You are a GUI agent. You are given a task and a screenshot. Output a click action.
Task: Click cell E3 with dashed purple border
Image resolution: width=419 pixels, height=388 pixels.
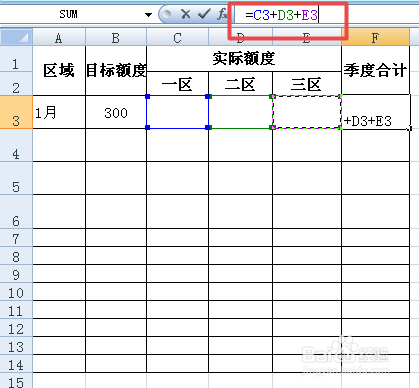coord(307,112)
